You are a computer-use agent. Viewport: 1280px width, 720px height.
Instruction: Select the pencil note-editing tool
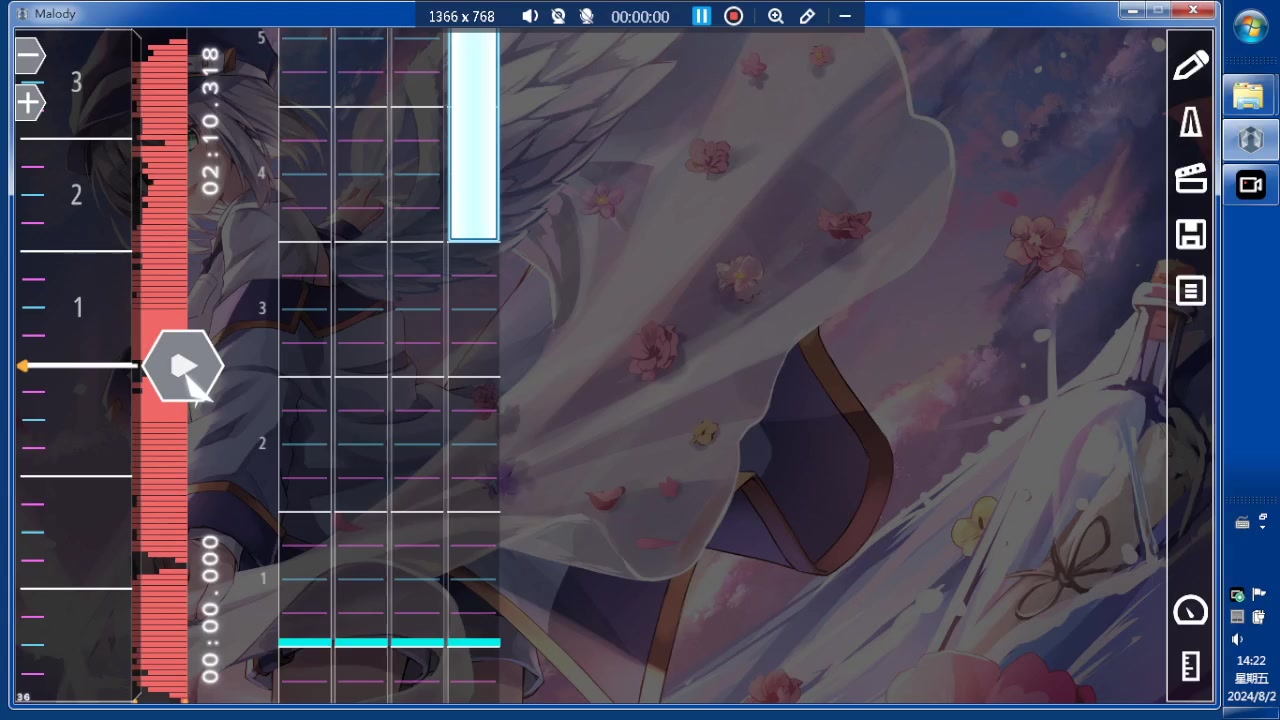tap(1190, 66)
